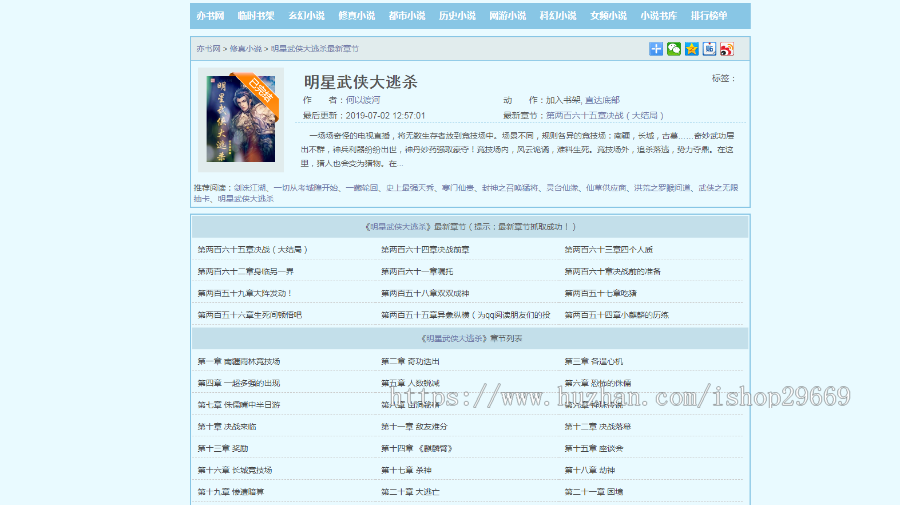Image resolution: width=900 pixels, height=505 pixels.
Task: Open the 网游小说 category
Action: tap(507, 16)
